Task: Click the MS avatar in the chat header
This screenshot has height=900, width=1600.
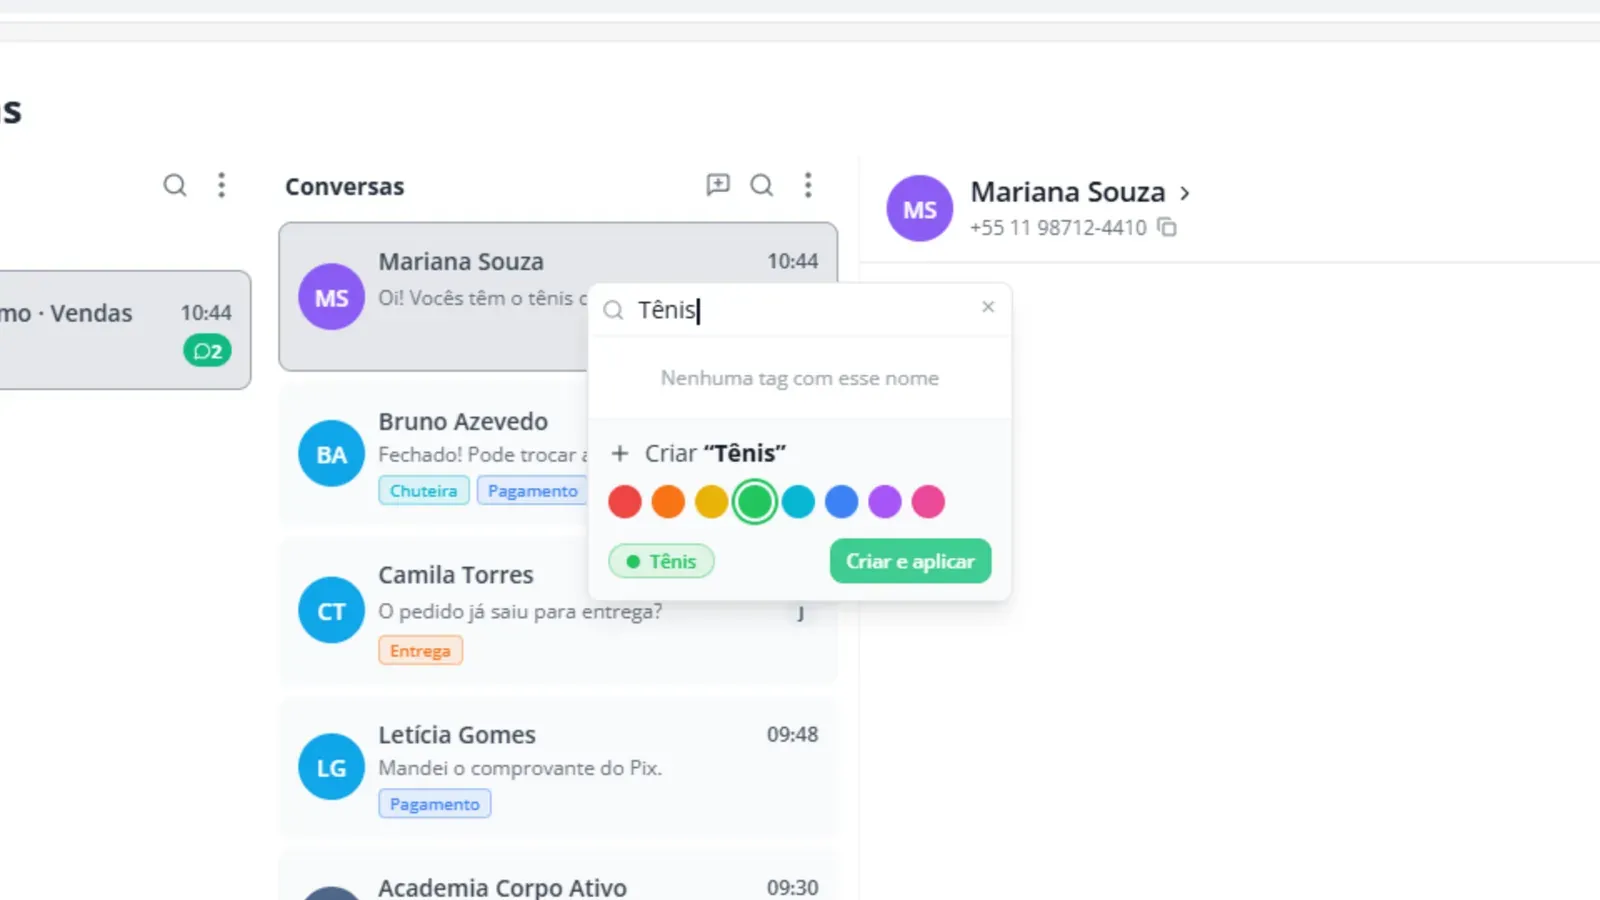Action: pos(920,209)
